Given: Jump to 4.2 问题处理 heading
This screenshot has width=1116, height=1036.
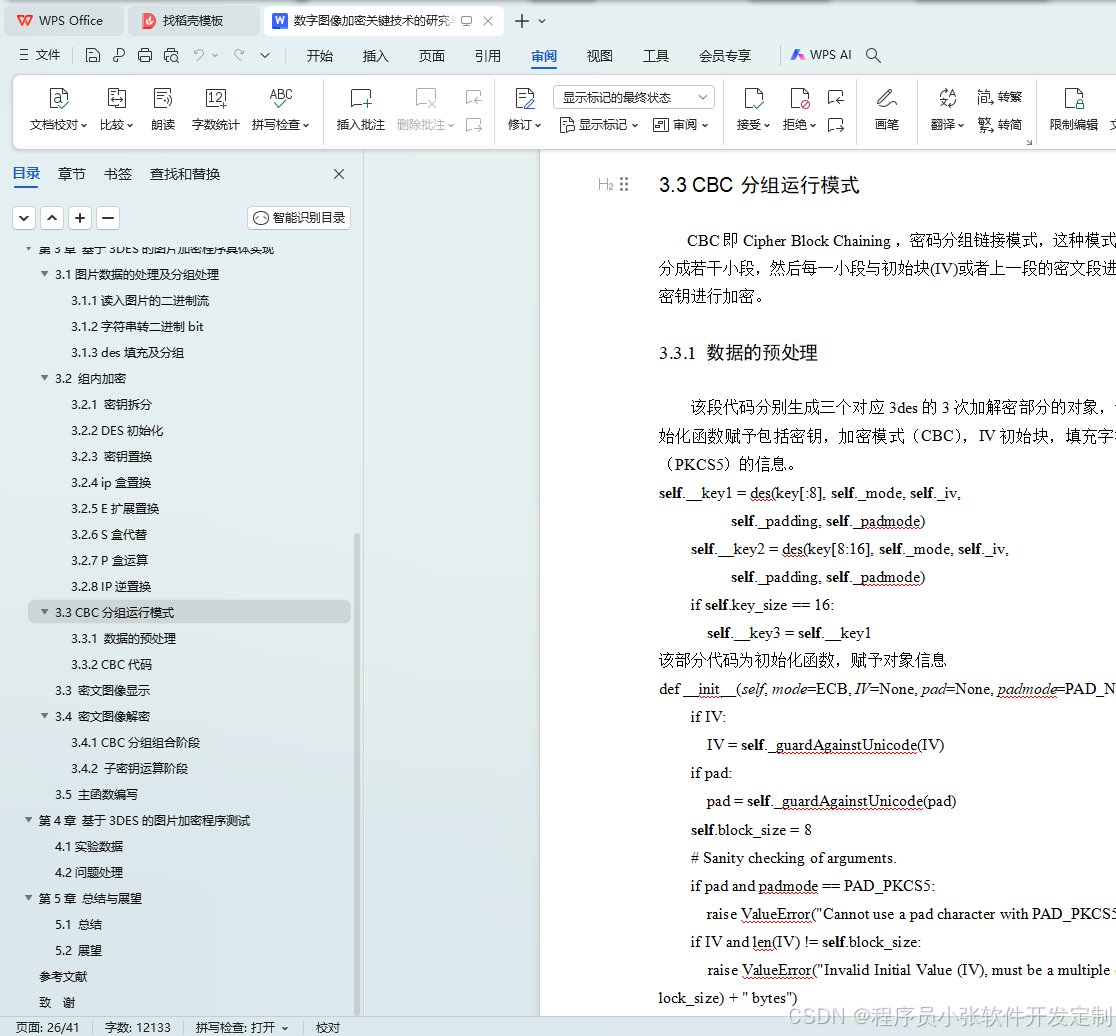Looking at the screenshot, I should pyautogui.click(x=89, y=872).
